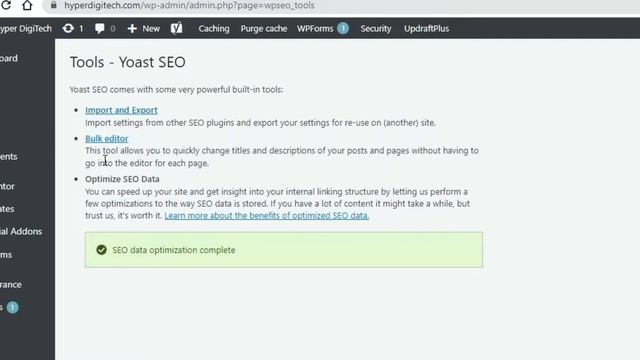Open sidebar item ending in 'ents'

coord(8,157)
